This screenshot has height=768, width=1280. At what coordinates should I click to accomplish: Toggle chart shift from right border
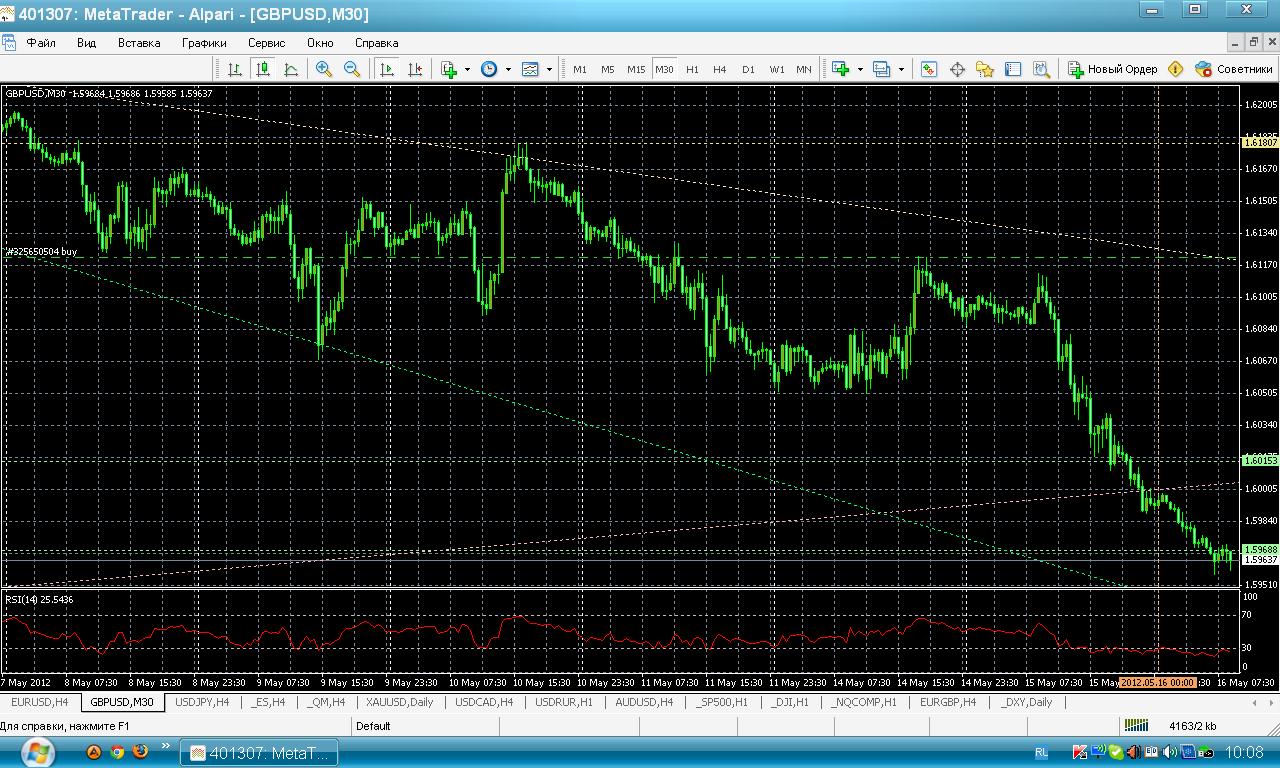pos(415,69)
